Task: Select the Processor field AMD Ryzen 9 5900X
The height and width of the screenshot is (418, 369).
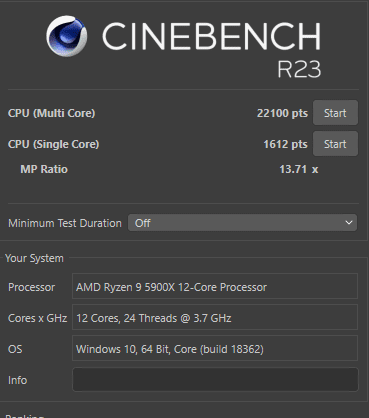Action: (x=215, y=287)
